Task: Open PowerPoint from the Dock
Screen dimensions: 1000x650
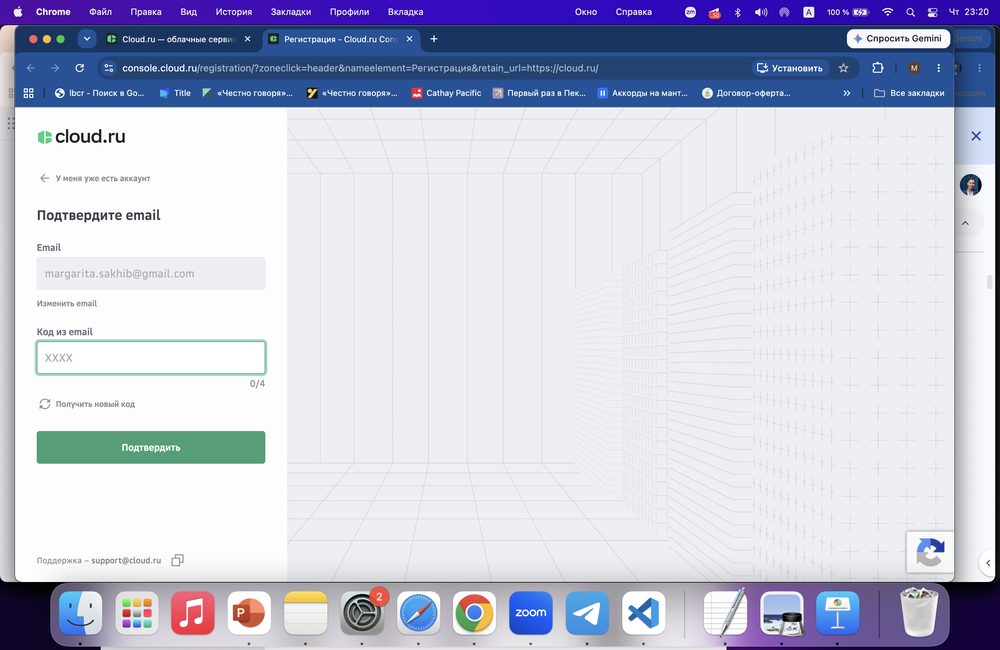Action: [x=249, y=613]
